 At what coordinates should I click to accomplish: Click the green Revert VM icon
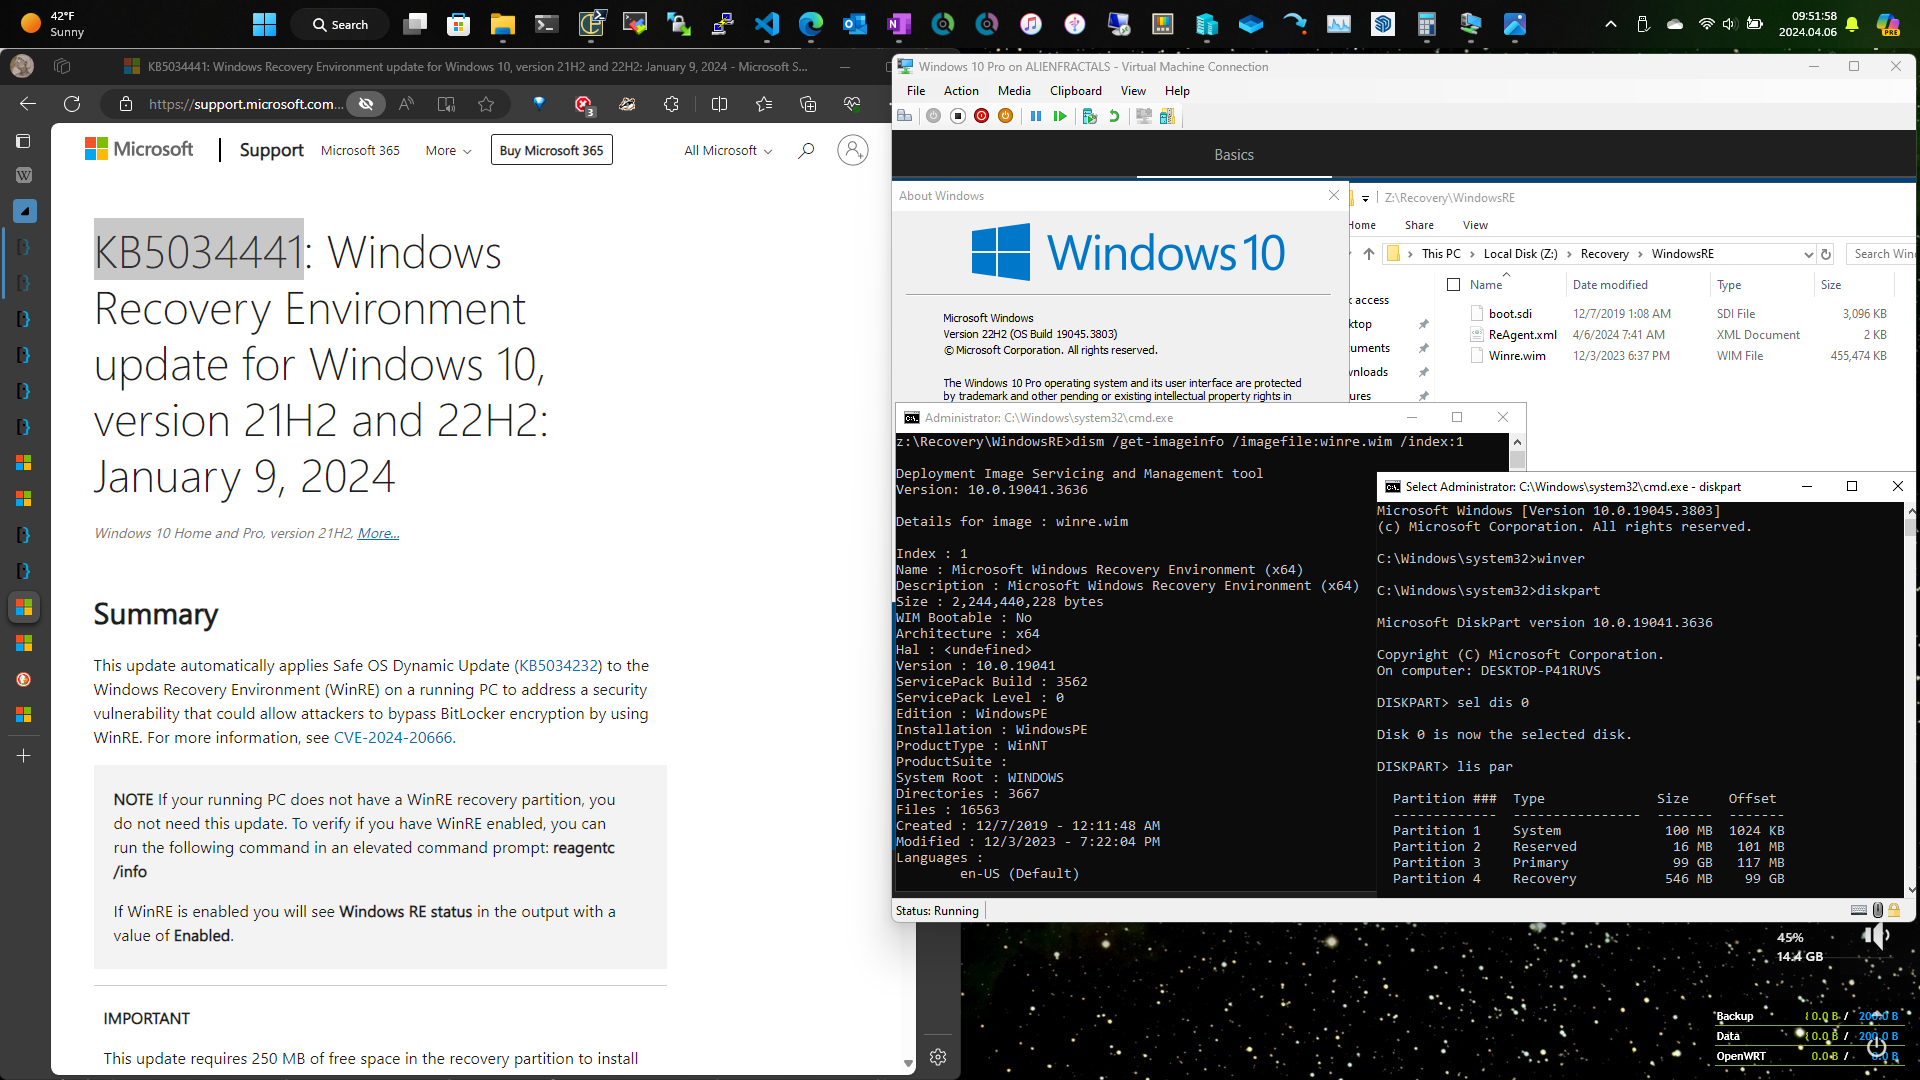click(x=1114, y=116)
